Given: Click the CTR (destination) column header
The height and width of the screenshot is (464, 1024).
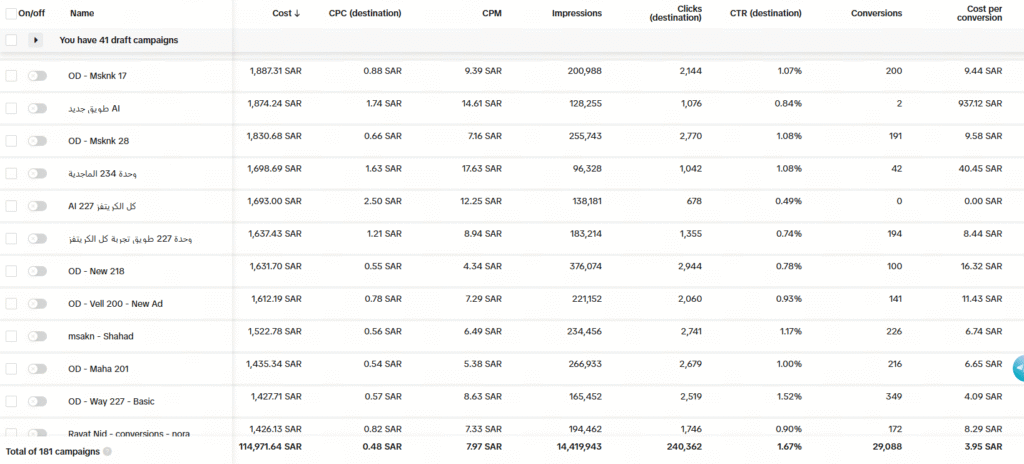Looking at the screenshot, I should 766,14.
